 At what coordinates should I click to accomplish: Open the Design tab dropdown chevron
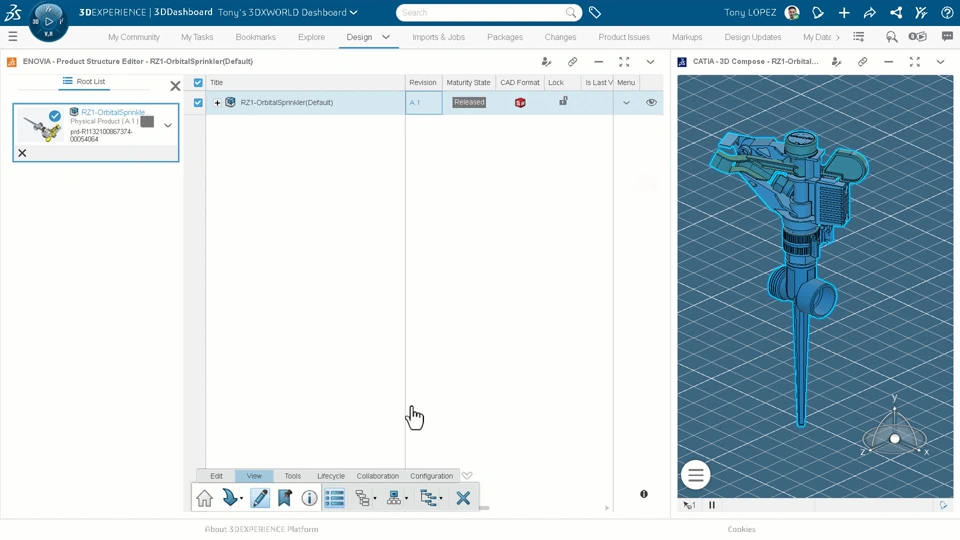[386, 37]
